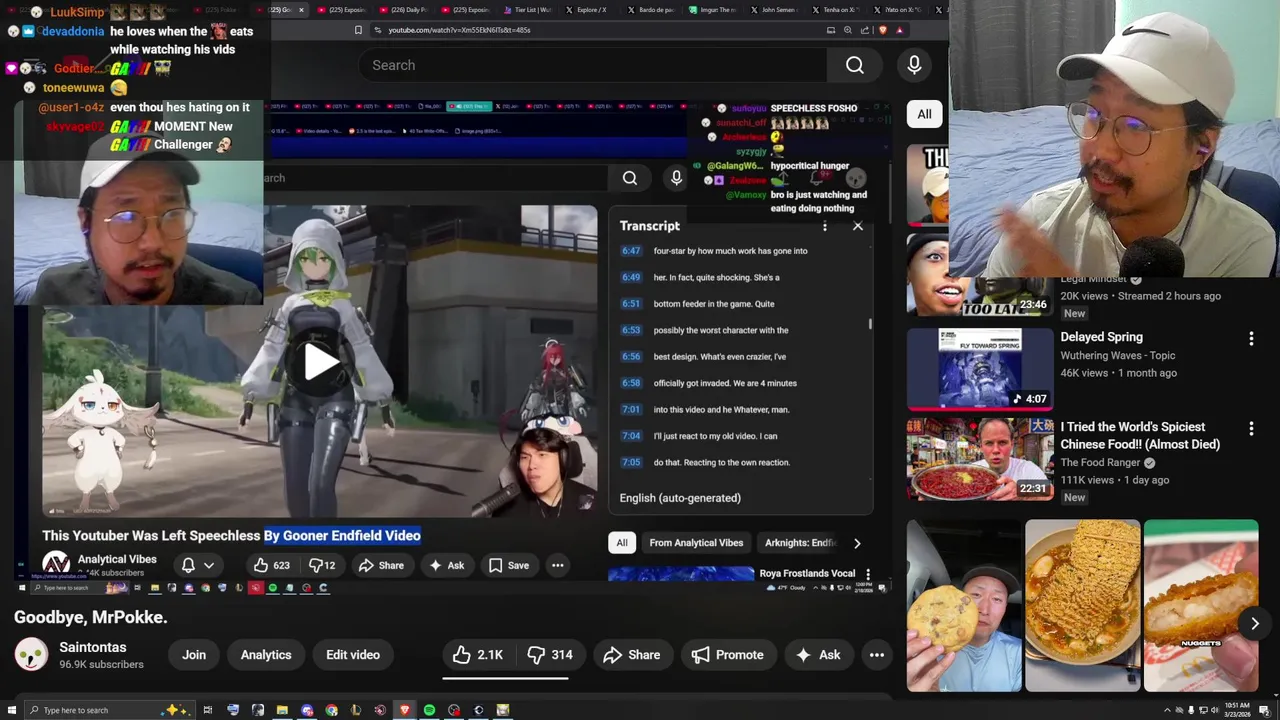The image size is (1280, 720).
Task: Click the Promote button
Action: [727, 655]
